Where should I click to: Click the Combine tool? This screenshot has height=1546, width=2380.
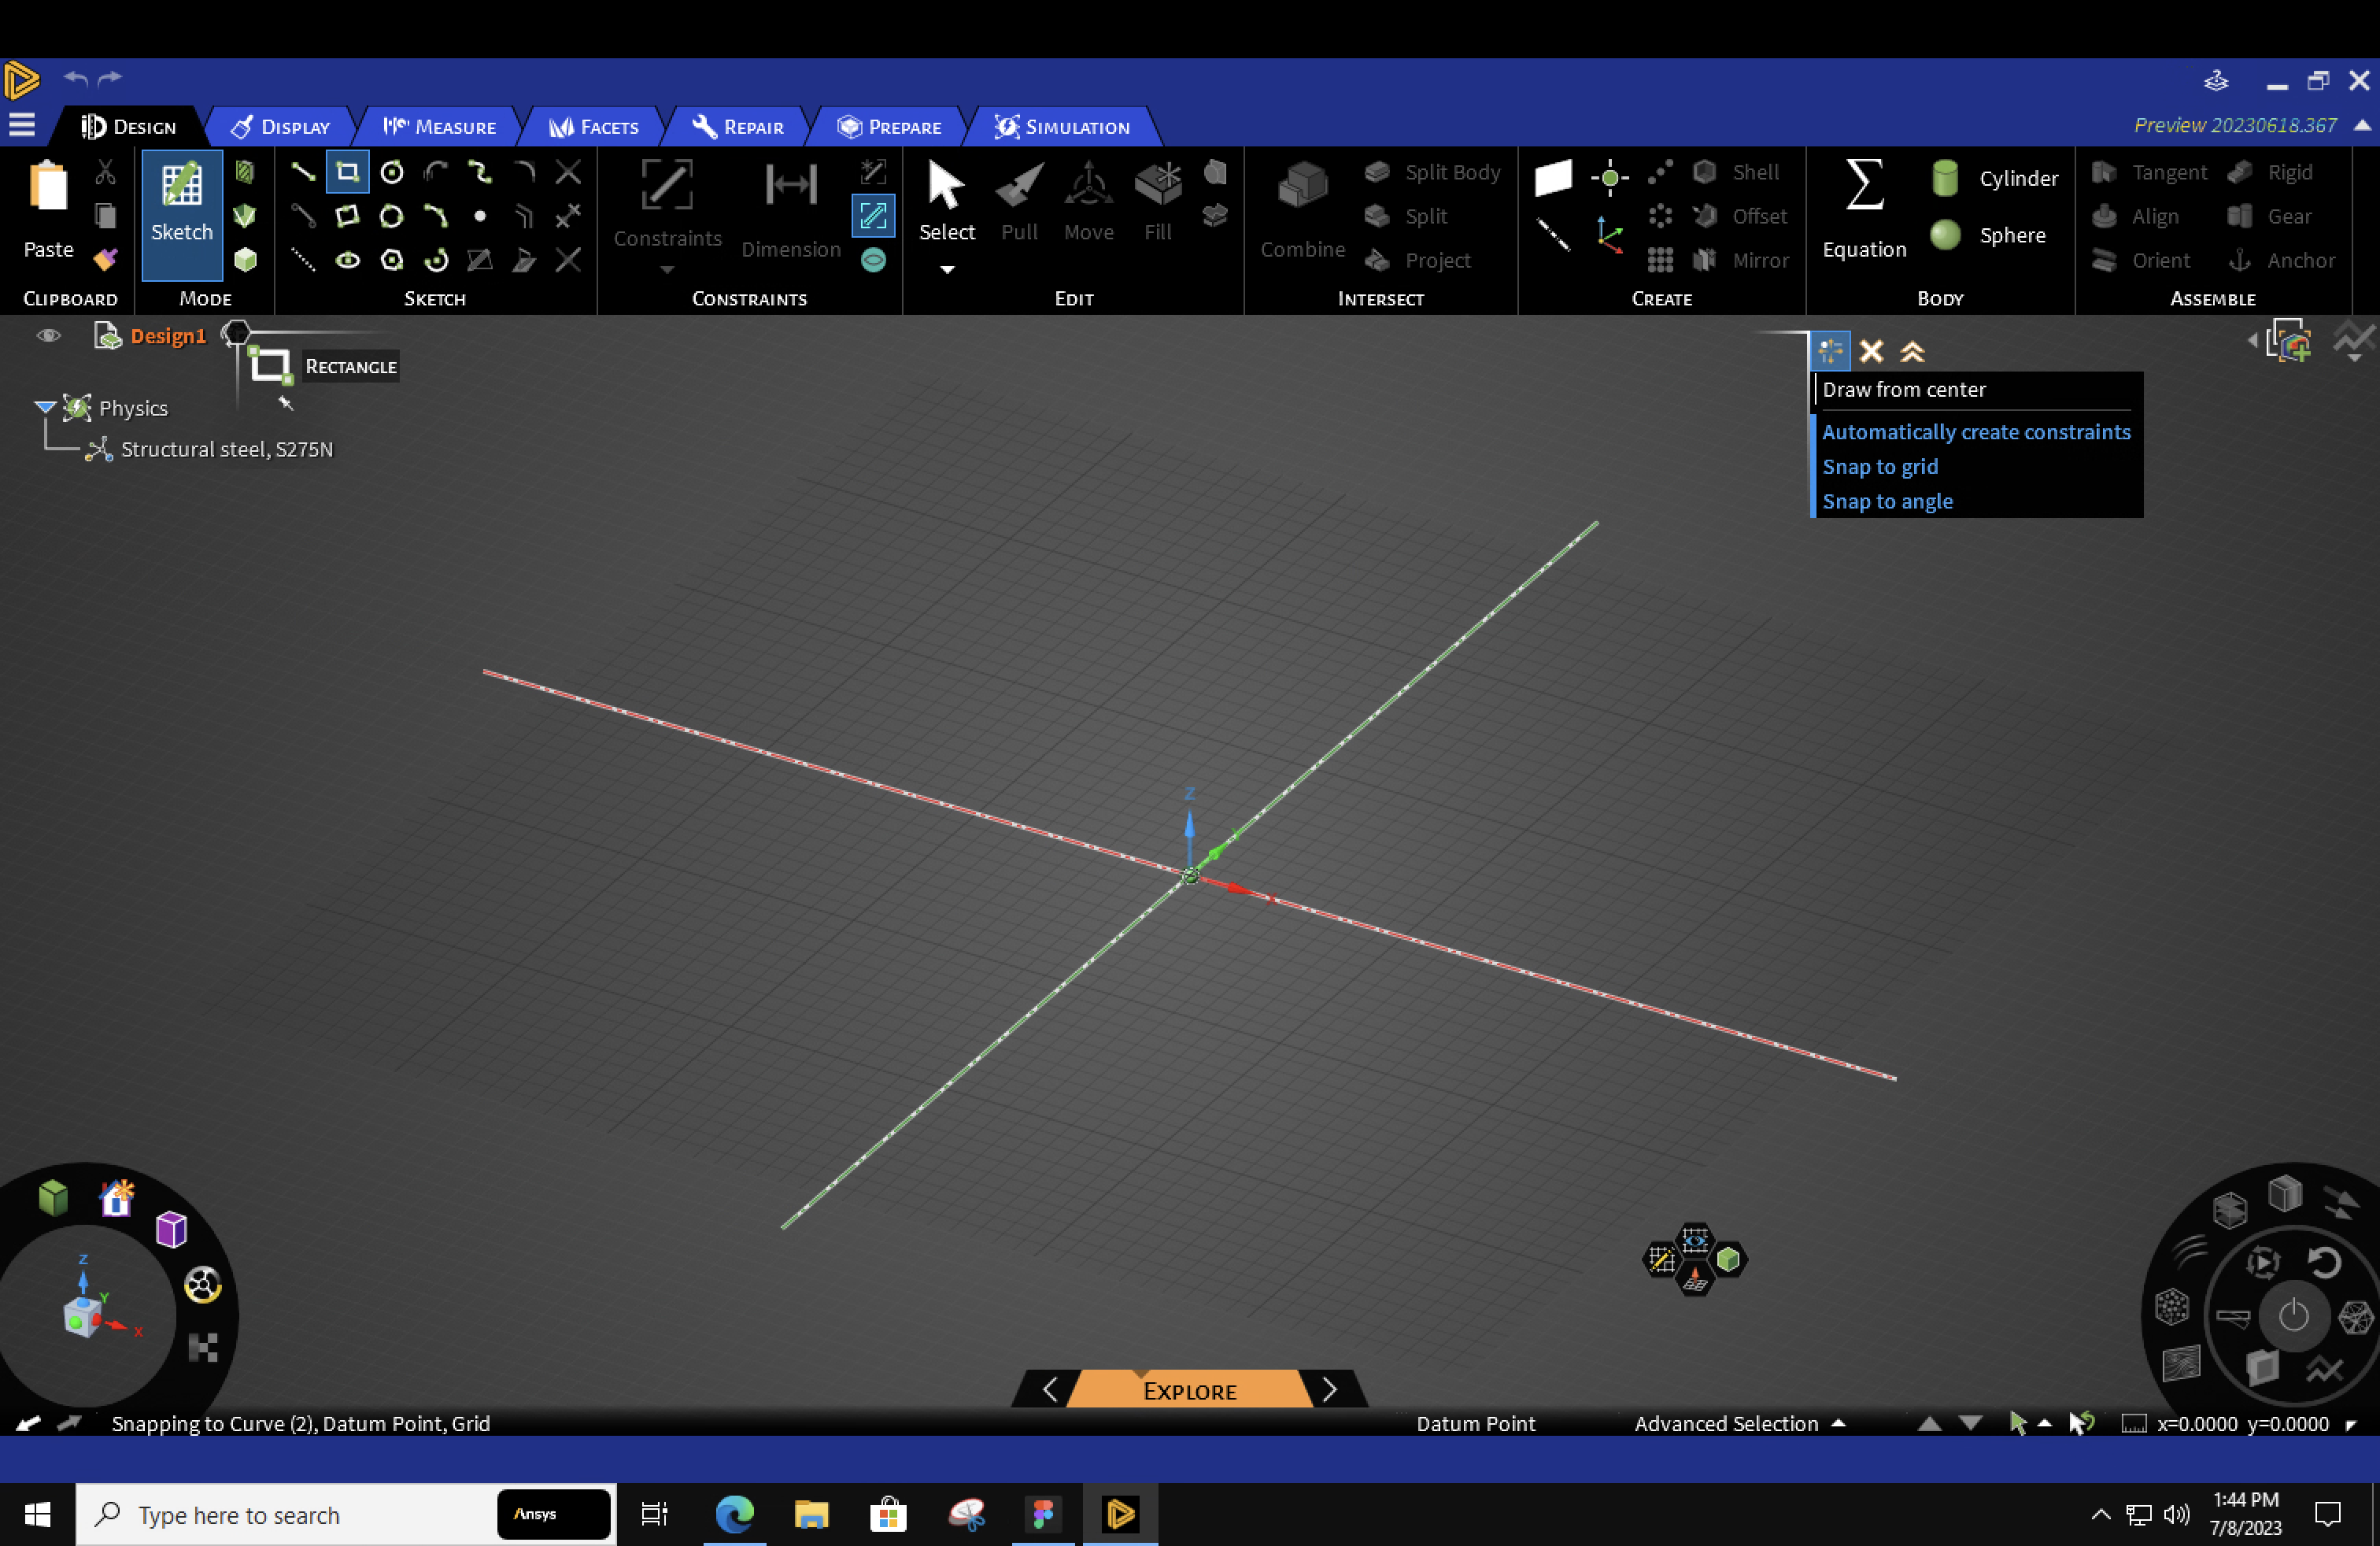pos(1302,209)
